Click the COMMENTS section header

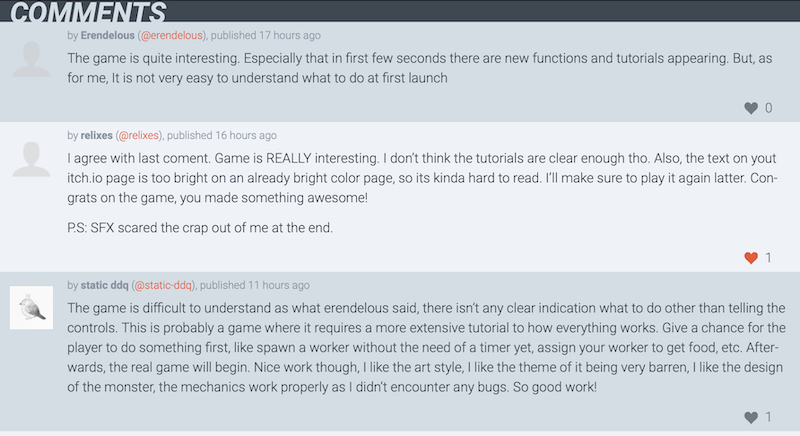click(x=88, y=11)
